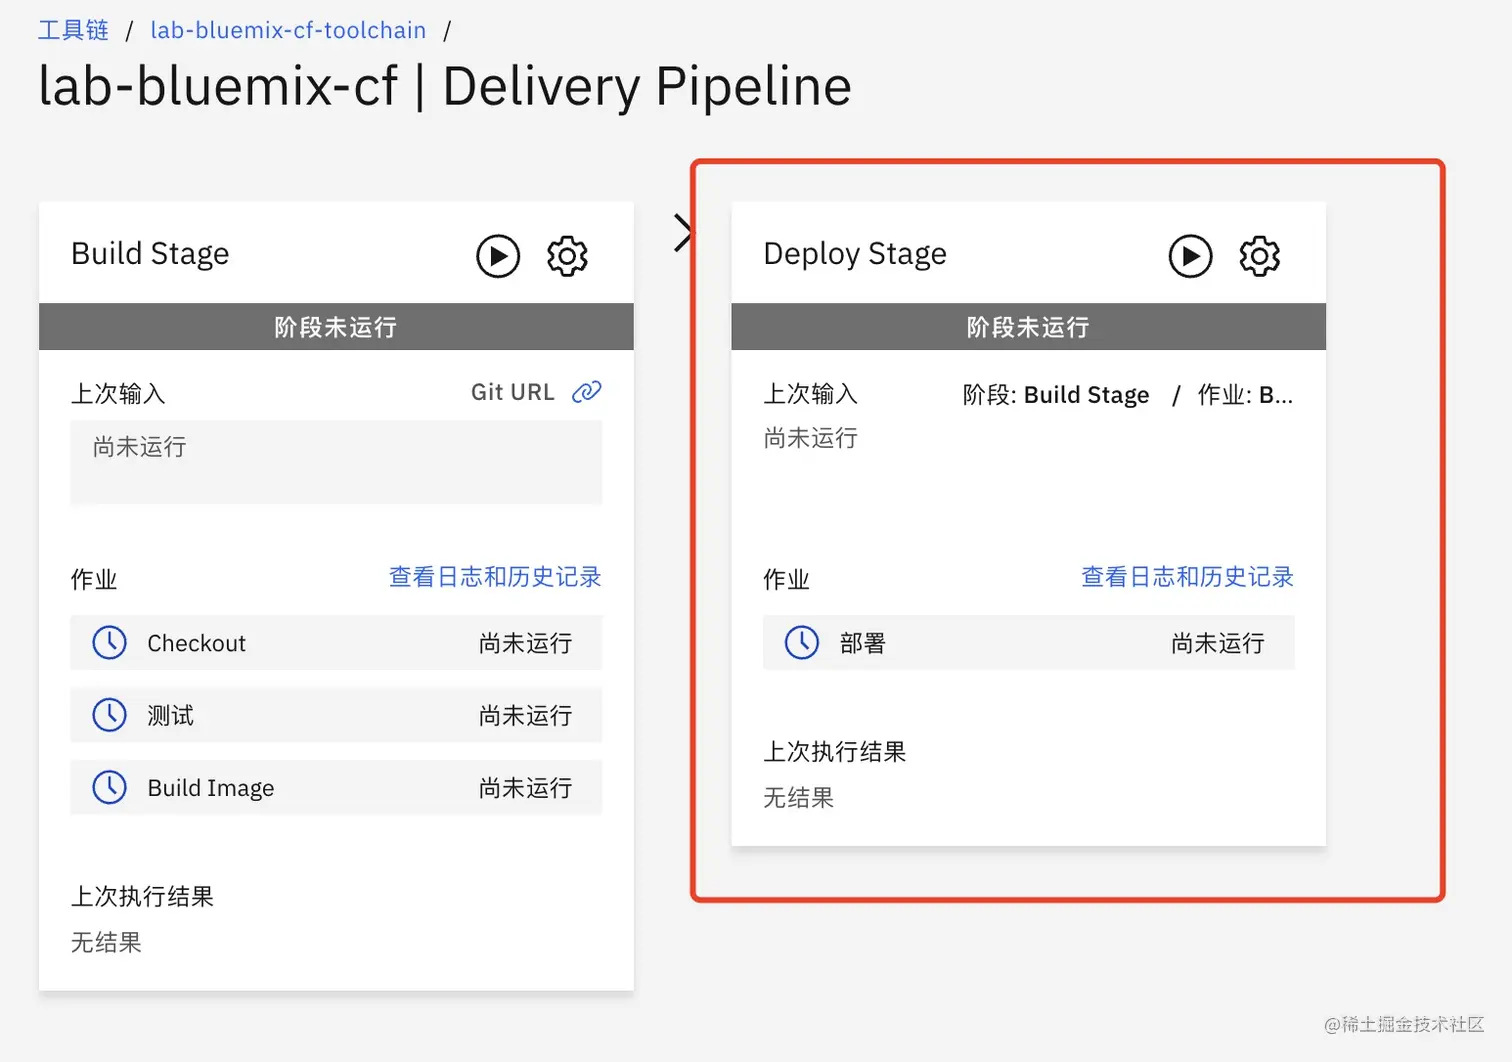Screen dimensions: 1512x1062
Task: Run the Build Stage with its play icon
Action: click(x=498, y=256)
